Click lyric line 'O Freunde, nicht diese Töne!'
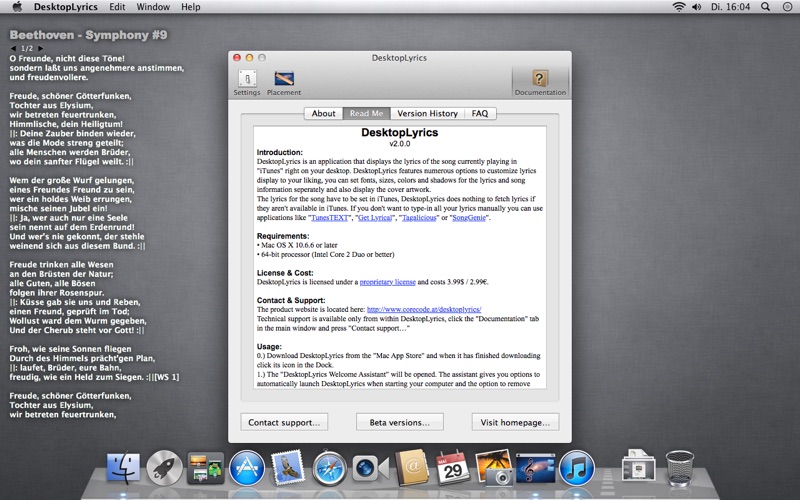 coord(67,59)
